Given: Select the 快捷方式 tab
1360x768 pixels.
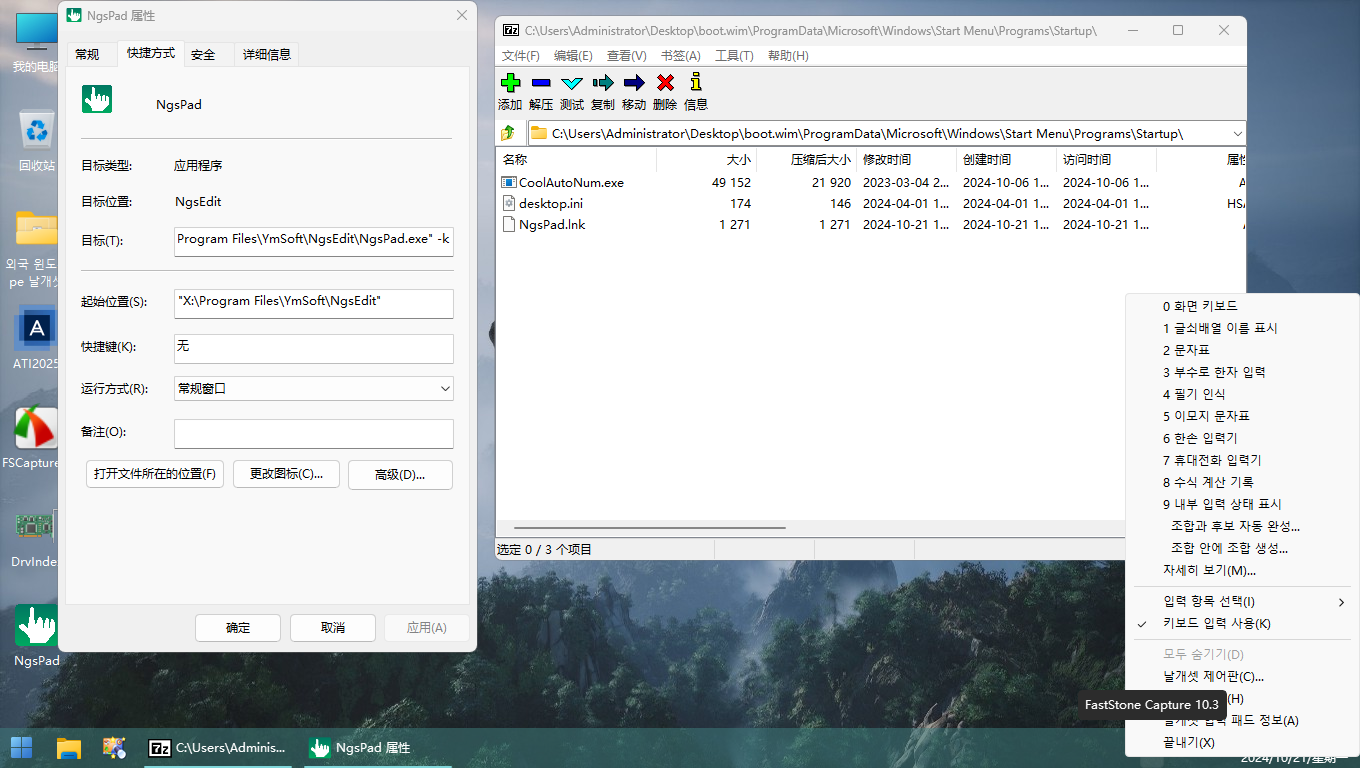Looking at the screenshot, I should click(150, 53).
